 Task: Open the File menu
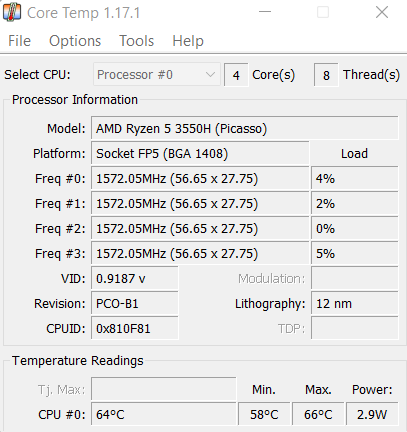point(19,41)
